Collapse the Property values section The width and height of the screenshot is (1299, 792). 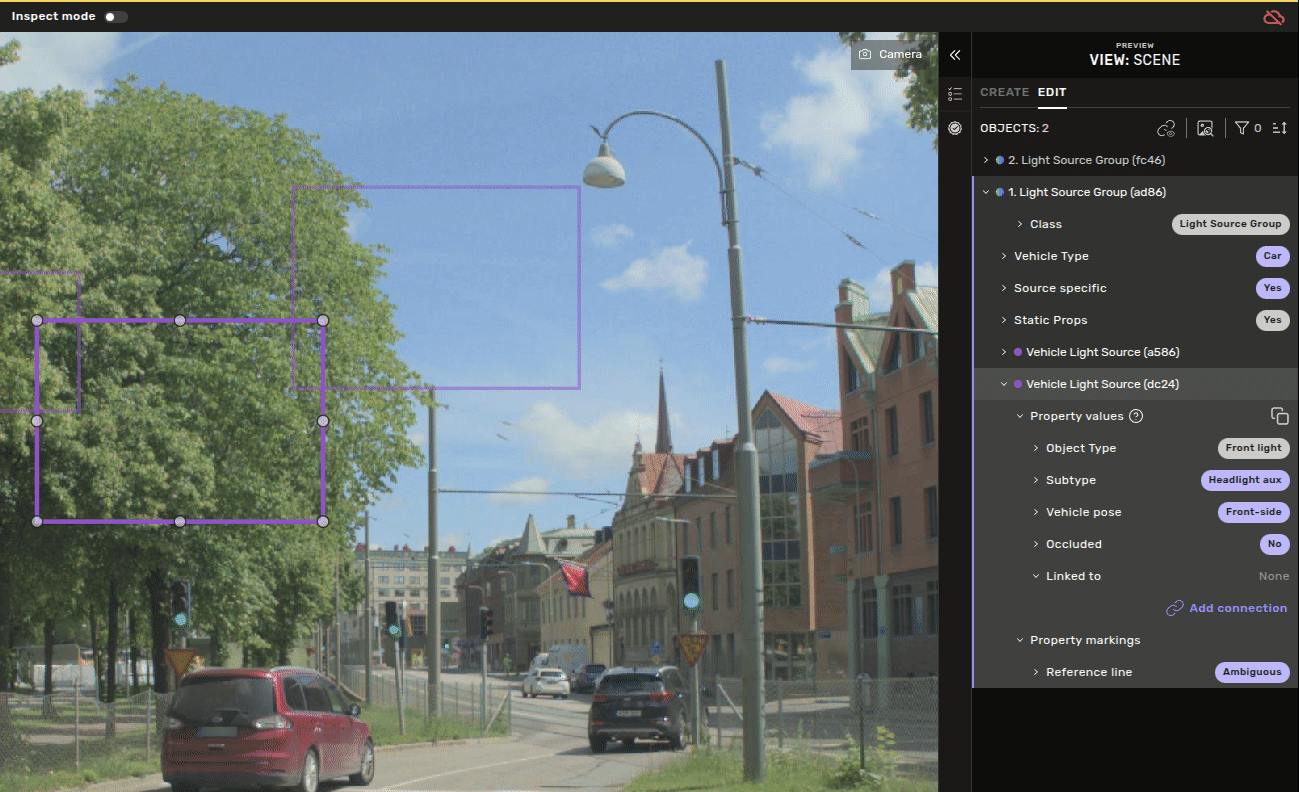coord(1020,416)
